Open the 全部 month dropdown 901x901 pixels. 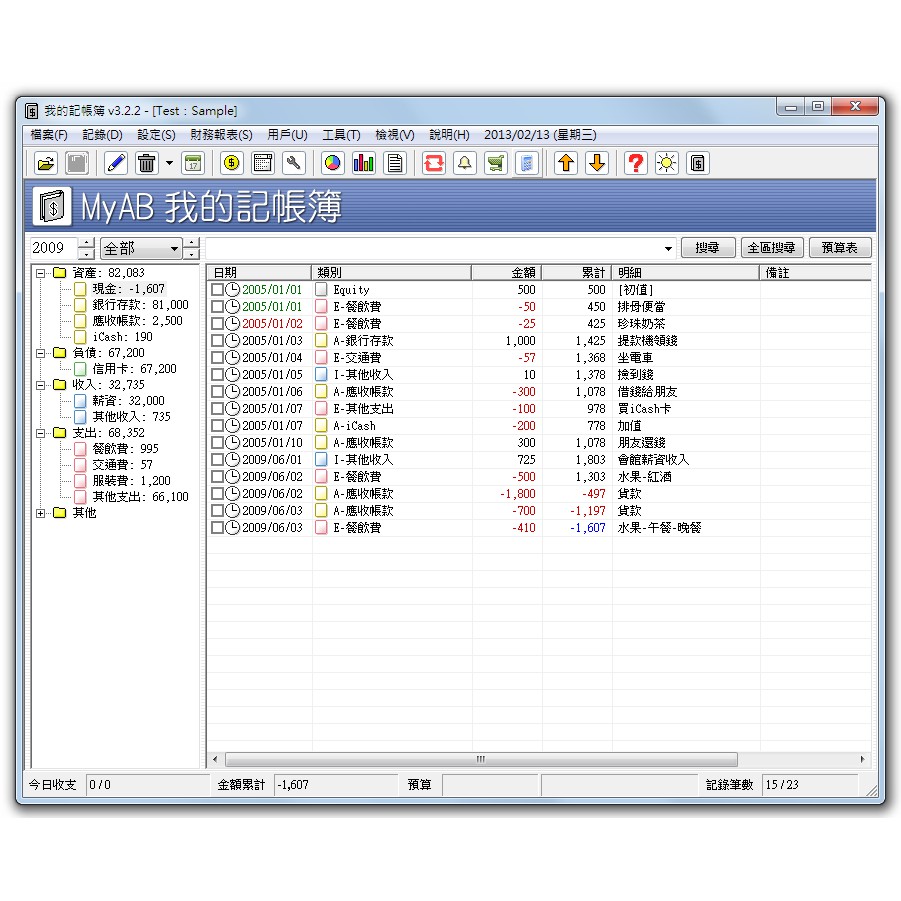pyautogui.click(x=141, y=248)
